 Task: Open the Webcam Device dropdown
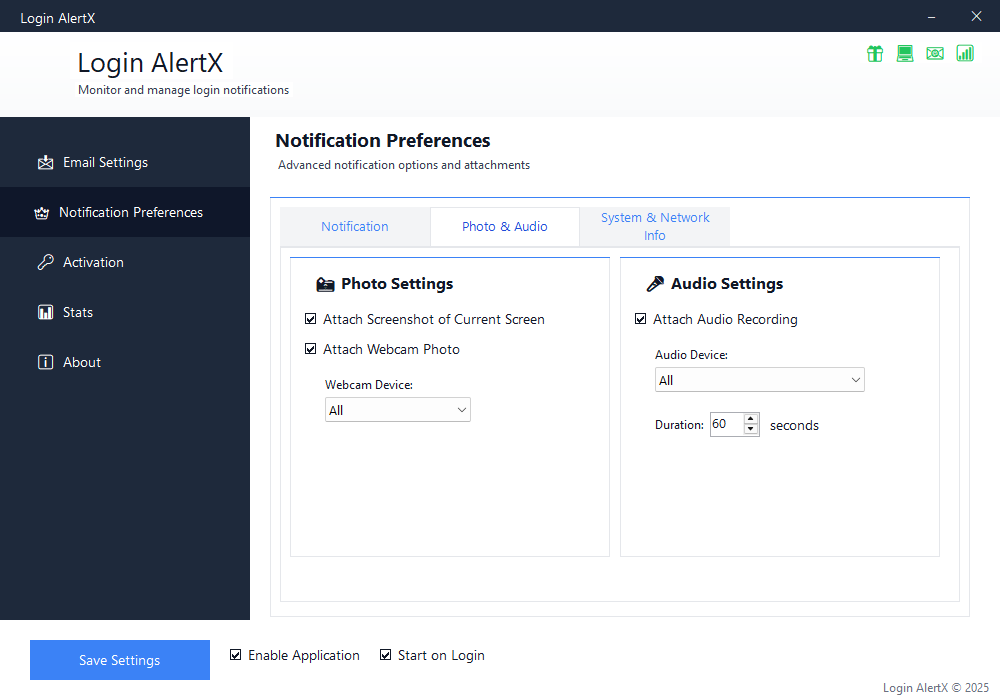click(398, 410)
